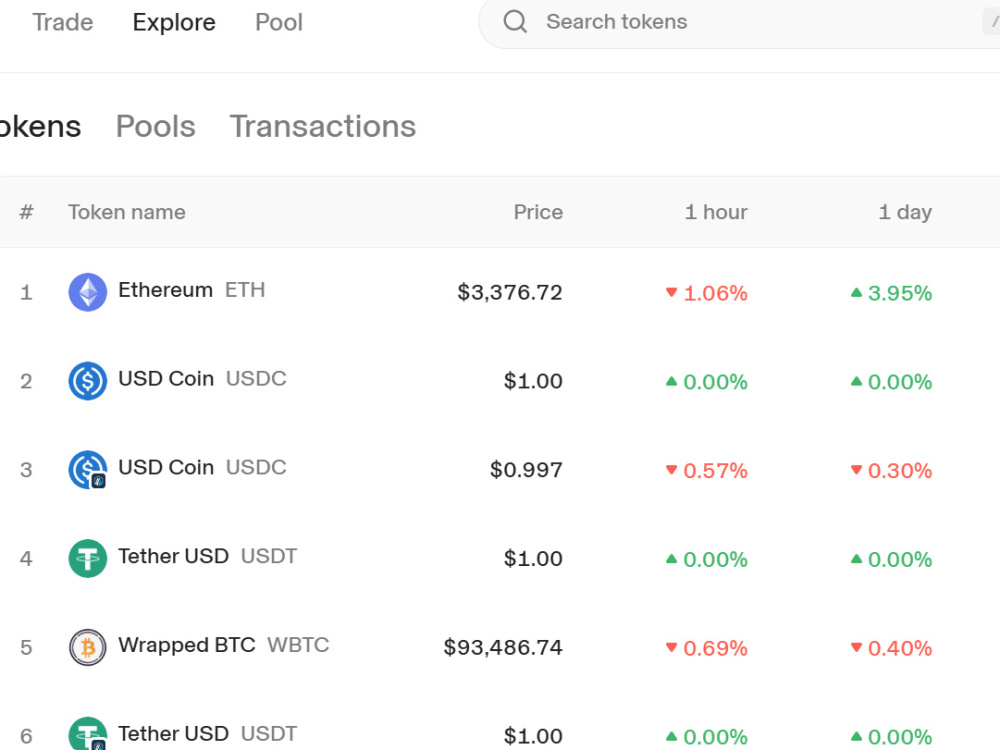This screenshot has height=750, width=1000.
Task: Switch to the Tokens tab
Action: 40,126
